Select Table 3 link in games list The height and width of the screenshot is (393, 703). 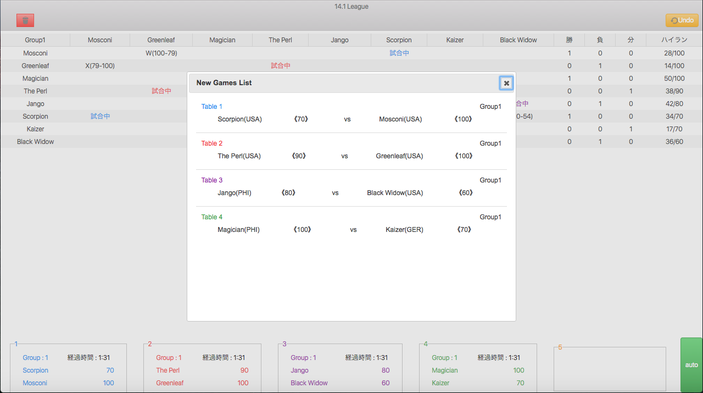click(212, 180)
